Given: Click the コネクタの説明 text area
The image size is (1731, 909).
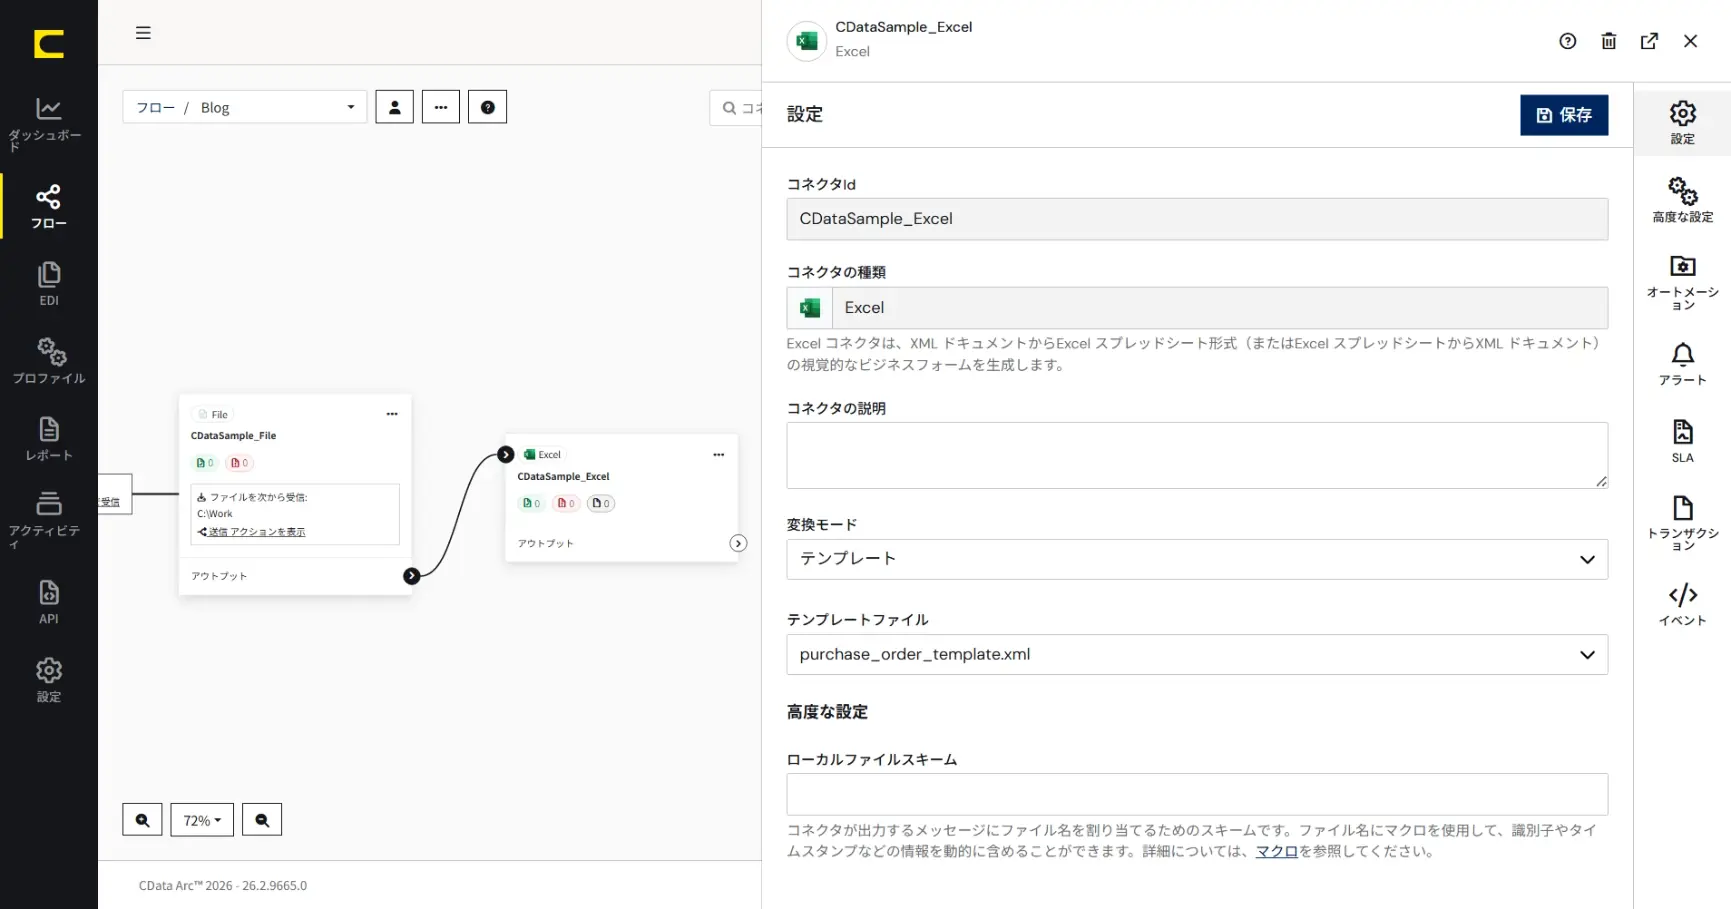Looking at the screenshot, I should (1197, 455).
